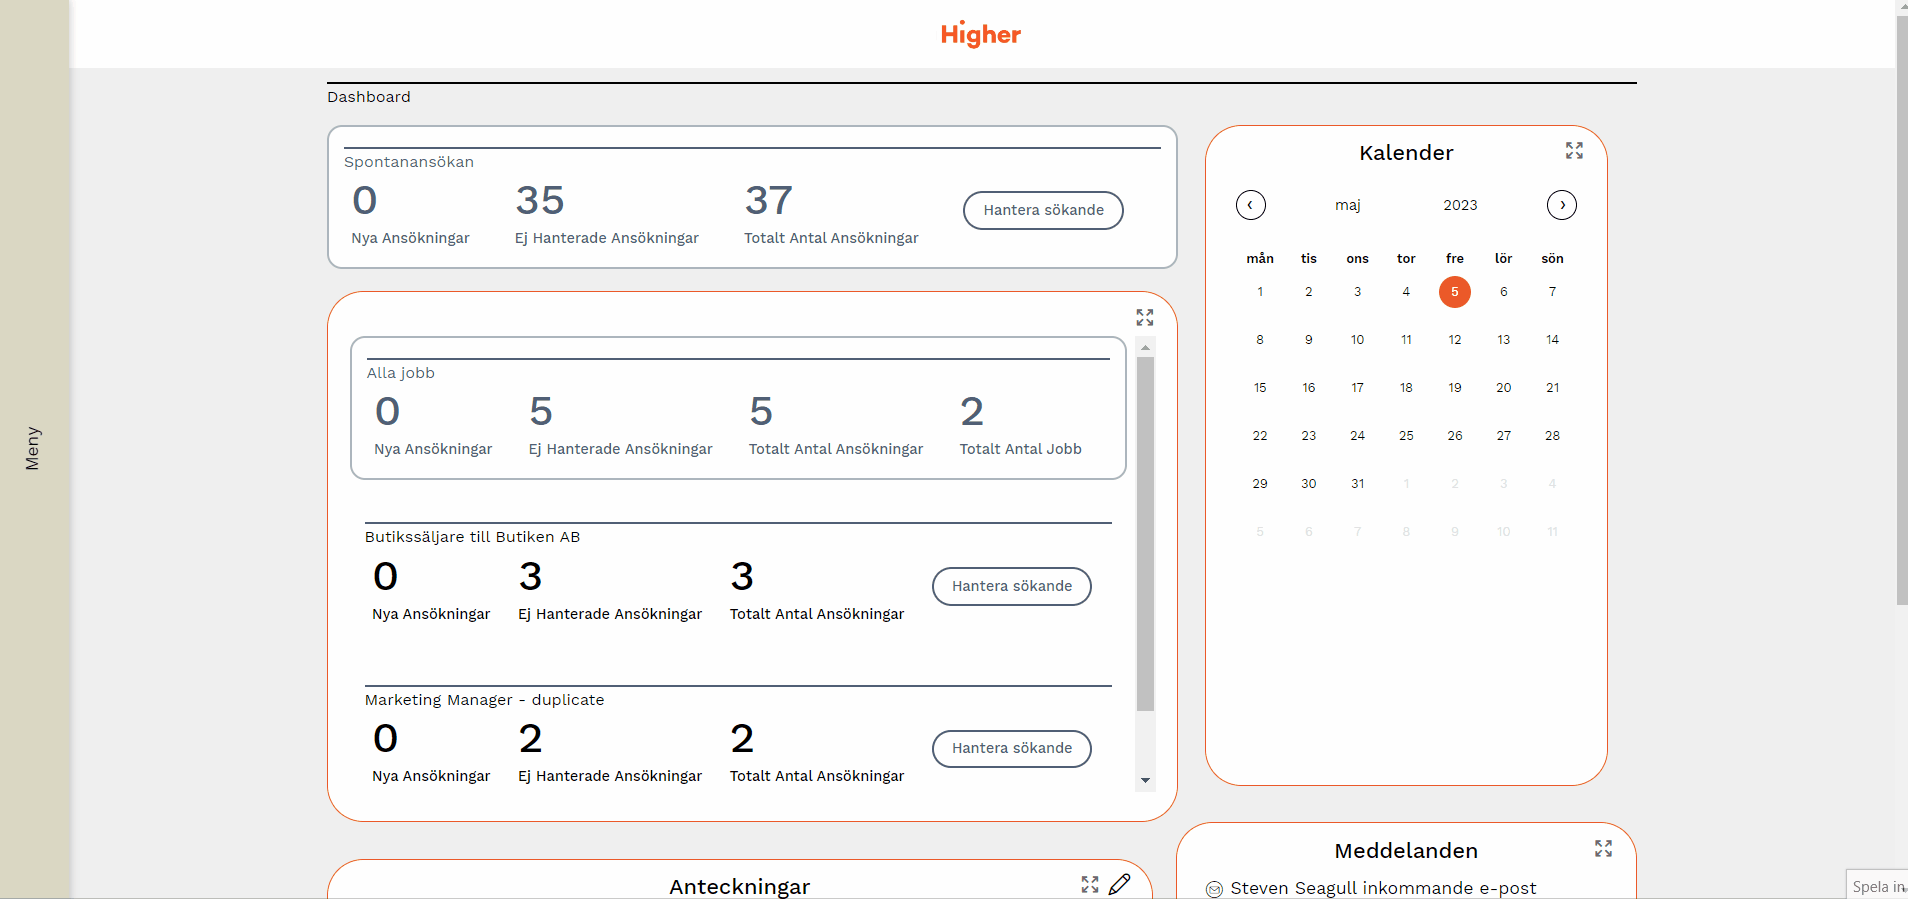1908x899 pixels.
Task: Expand the Kalender widget to fullscreen
Action: 1574,151
